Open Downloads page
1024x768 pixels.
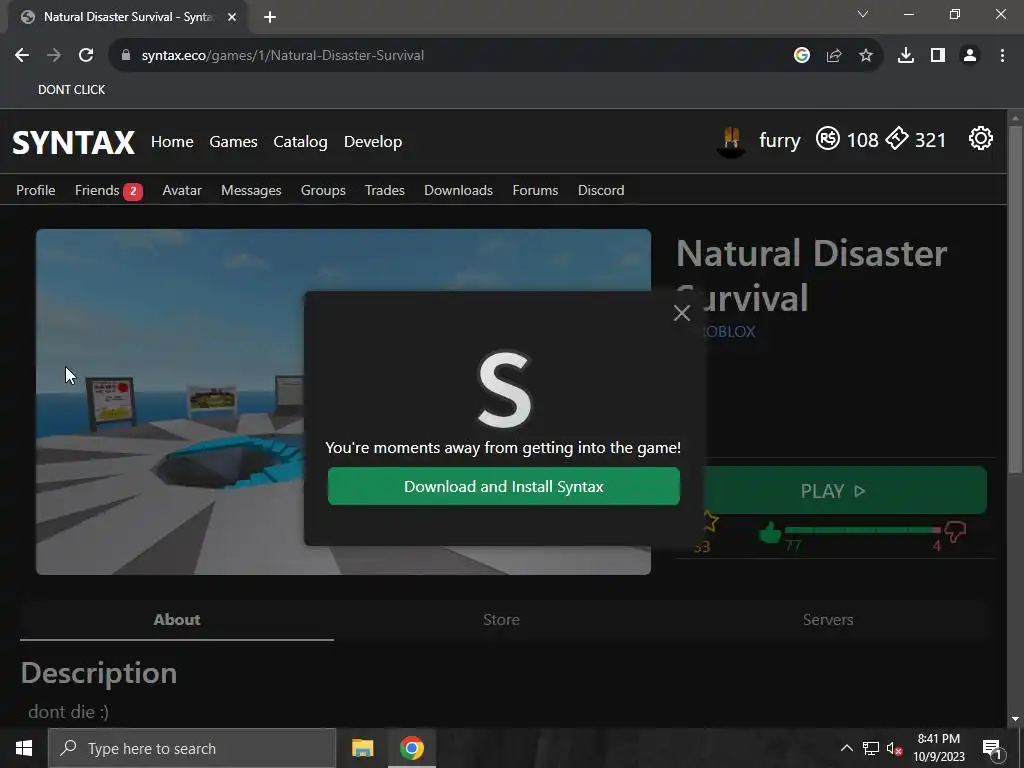(x=458, y=190)
